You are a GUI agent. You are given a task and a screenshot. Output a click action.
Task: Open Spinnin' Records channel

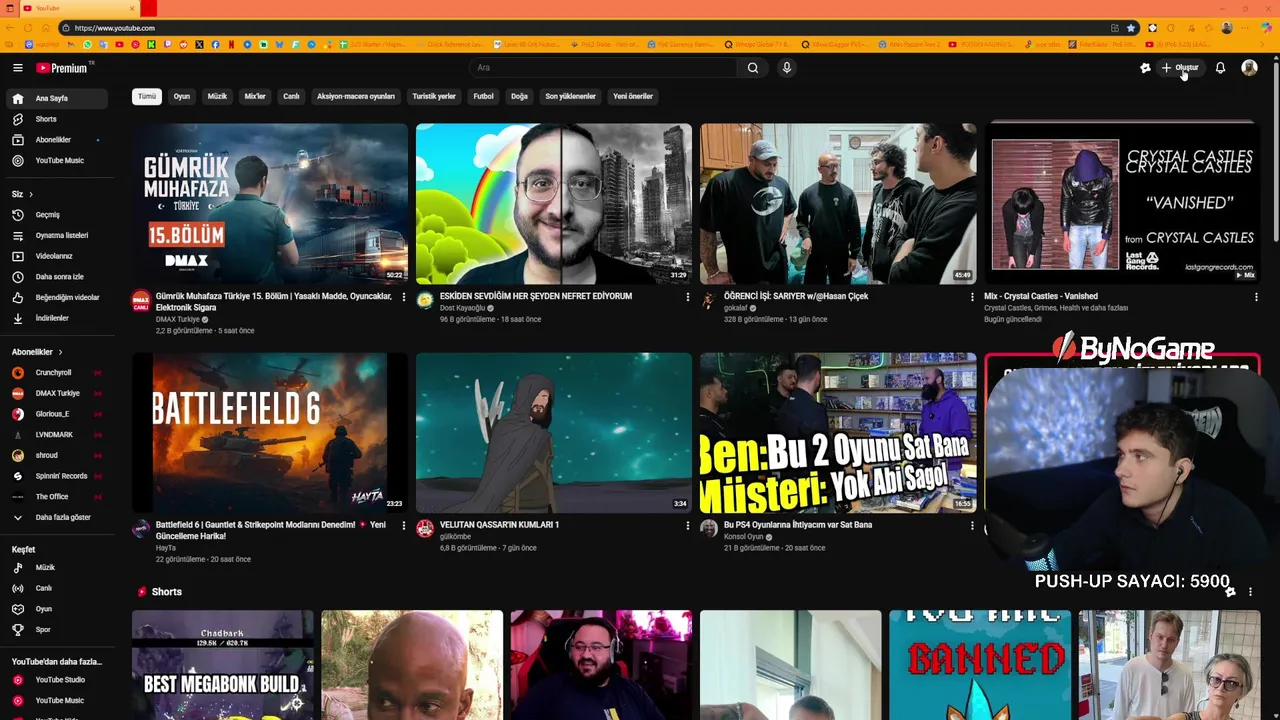[57, 476]
